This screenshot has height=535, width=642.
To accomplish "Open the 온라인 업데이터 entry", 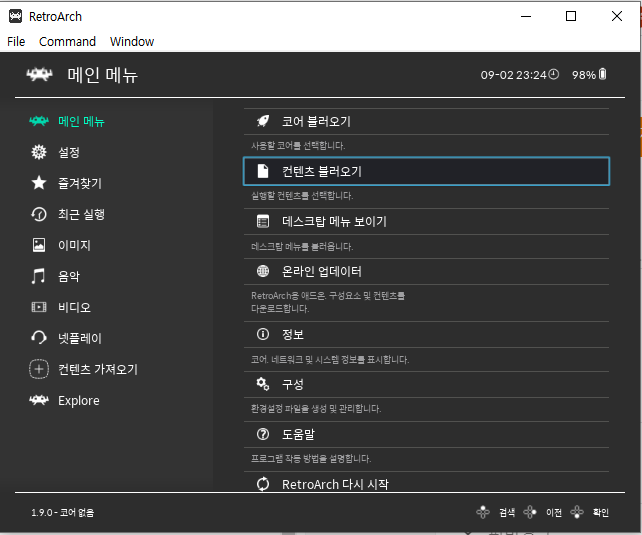I will click(426, 271).
